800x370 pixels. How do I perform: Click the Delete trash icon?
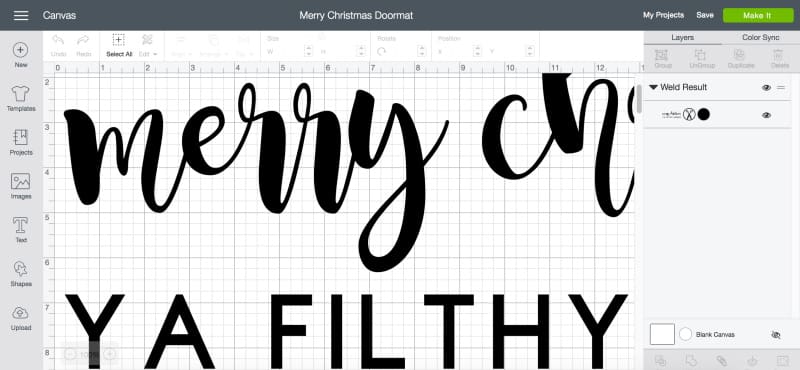pyautogui.click(x=778, y=55)
